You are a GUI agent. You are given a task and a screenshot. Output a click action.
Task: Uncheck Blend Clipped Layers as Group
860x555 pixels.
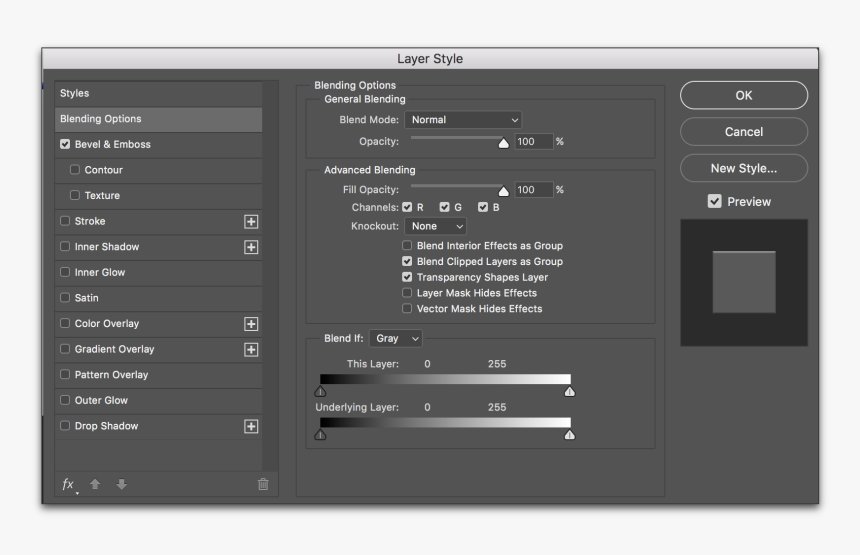point(407,261)
